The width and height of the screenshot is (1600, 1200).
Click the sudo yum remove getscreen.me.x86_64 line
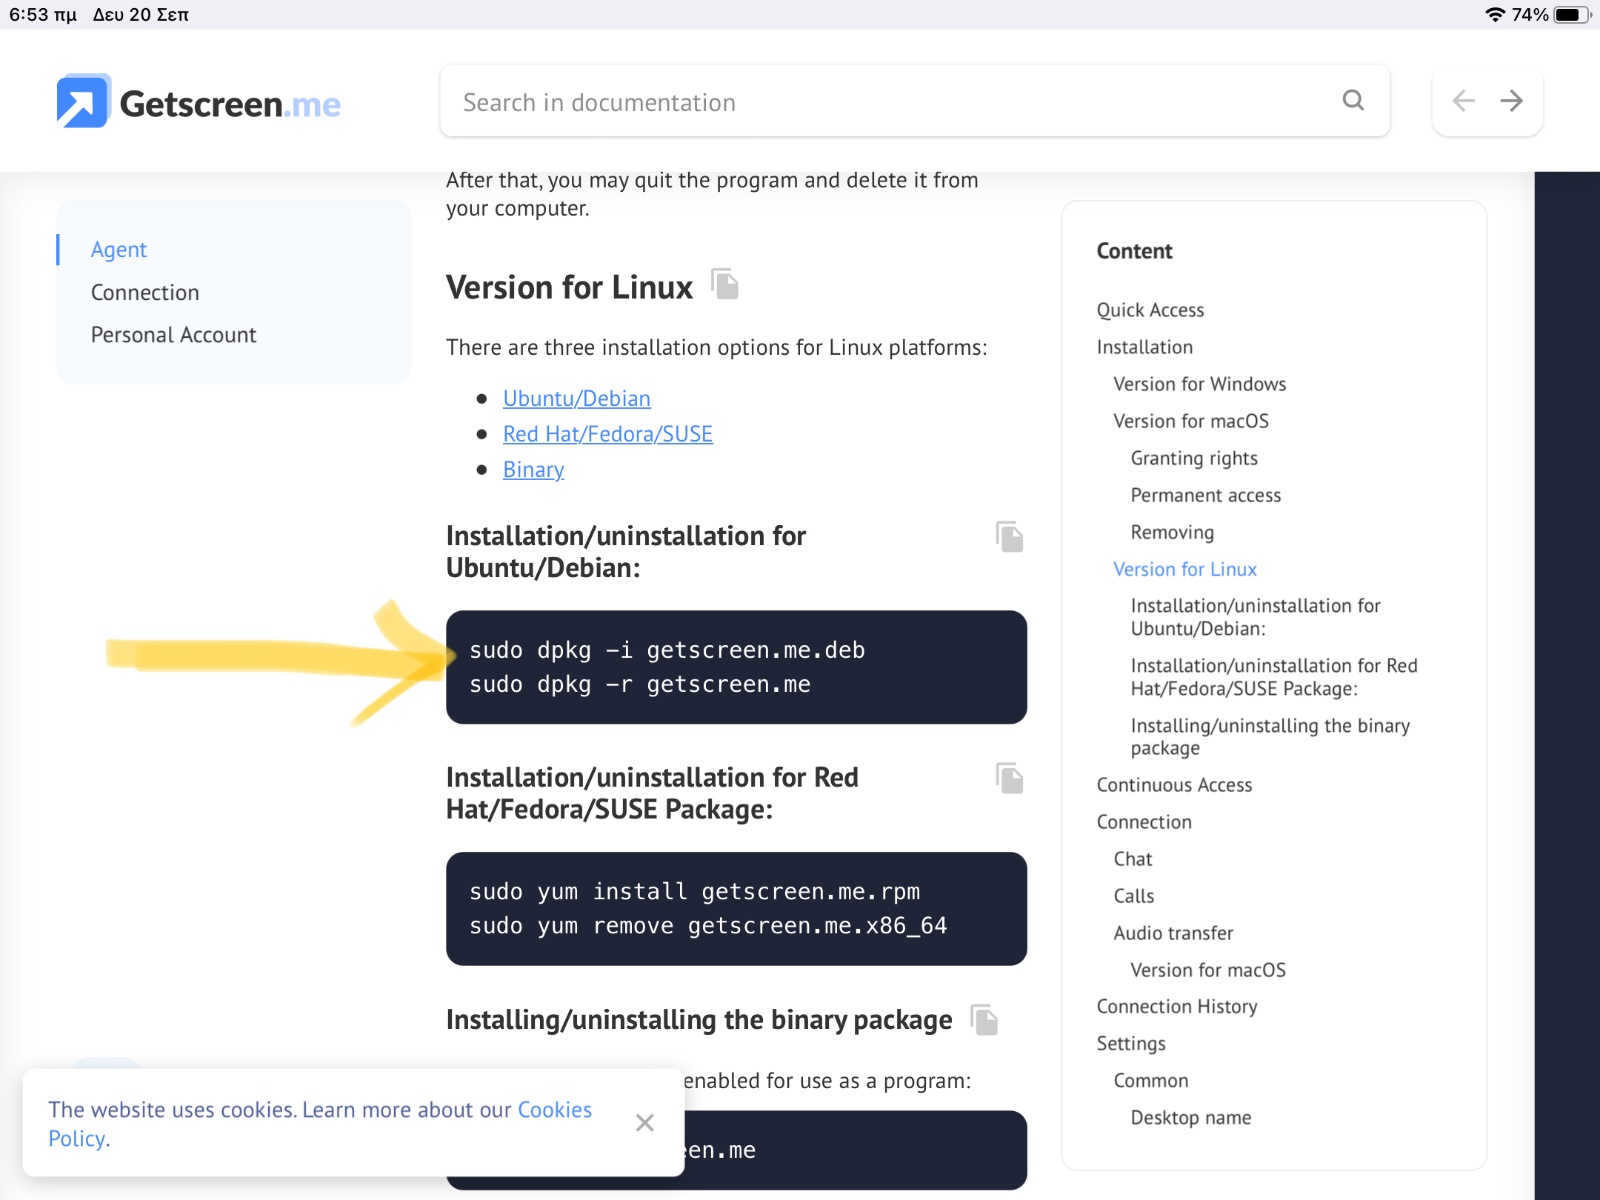[x=708, y=926]
